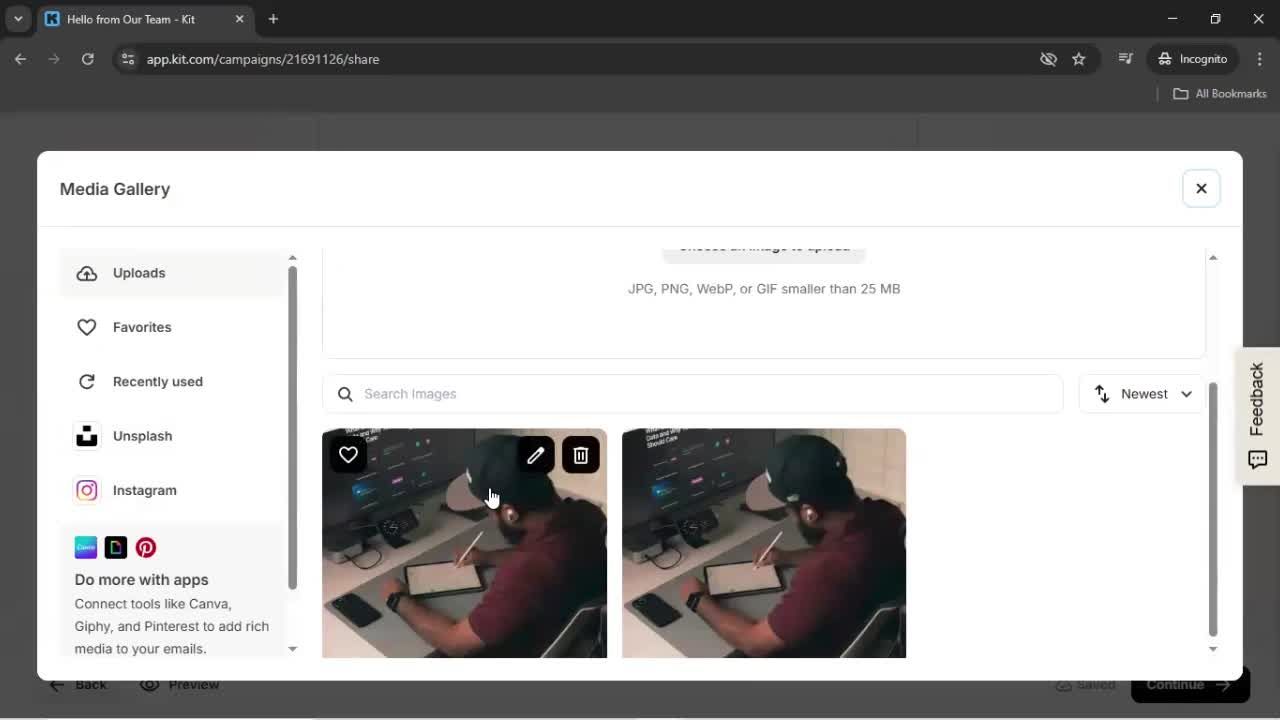The height and width of the screenshot is (720, 1280).
Task: Select Recently used media
Action: pos(157,381)
